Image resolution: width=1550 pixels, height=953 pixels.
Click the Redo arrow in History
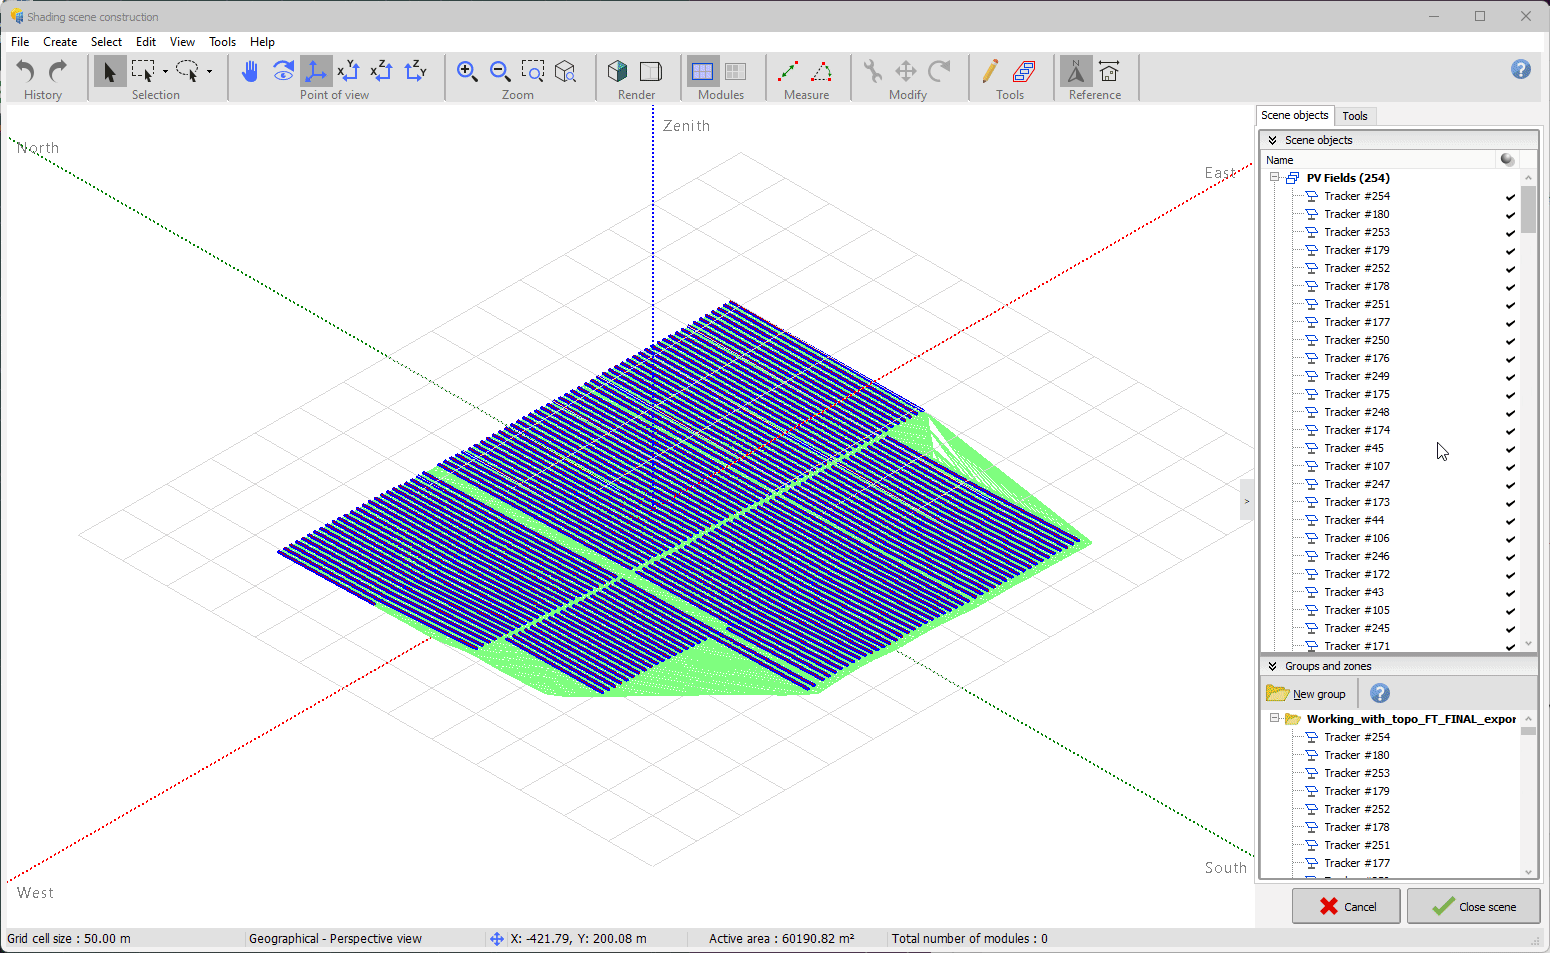click(58, 71)
